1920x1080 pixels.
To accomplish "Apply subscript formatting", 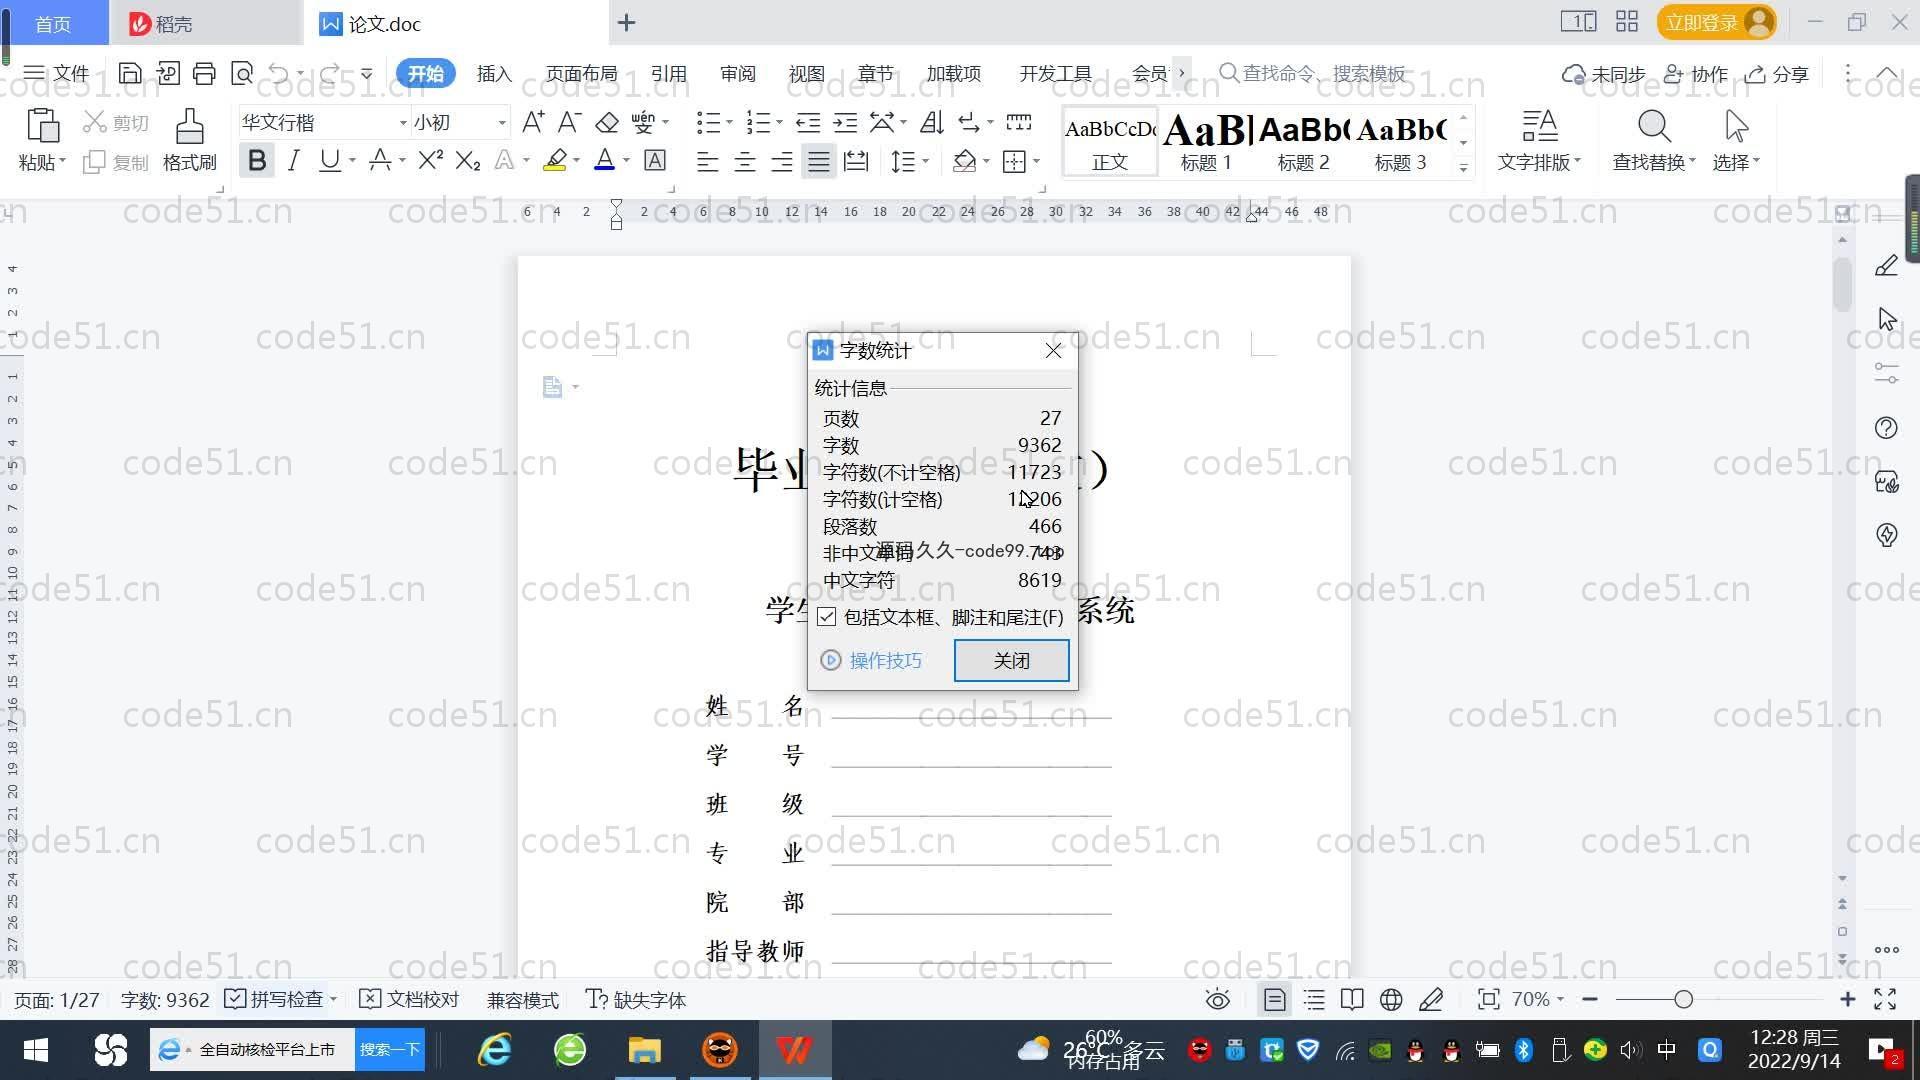I will click(468, 161).
